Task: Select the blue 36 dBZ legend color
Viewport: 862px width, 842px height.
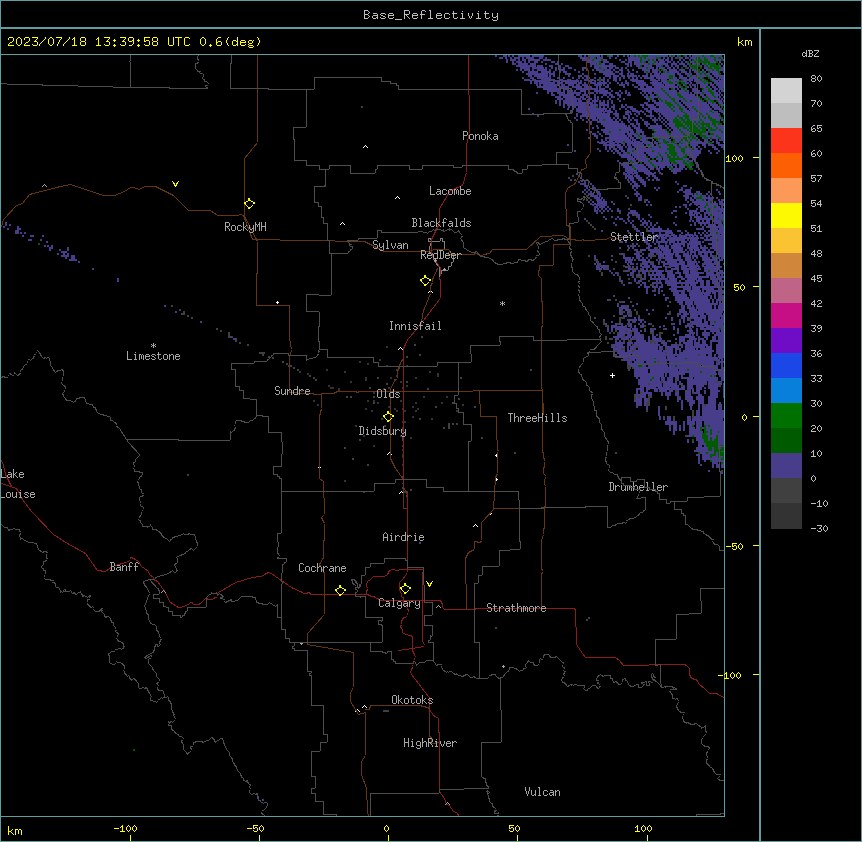Action: pos(786,365)
